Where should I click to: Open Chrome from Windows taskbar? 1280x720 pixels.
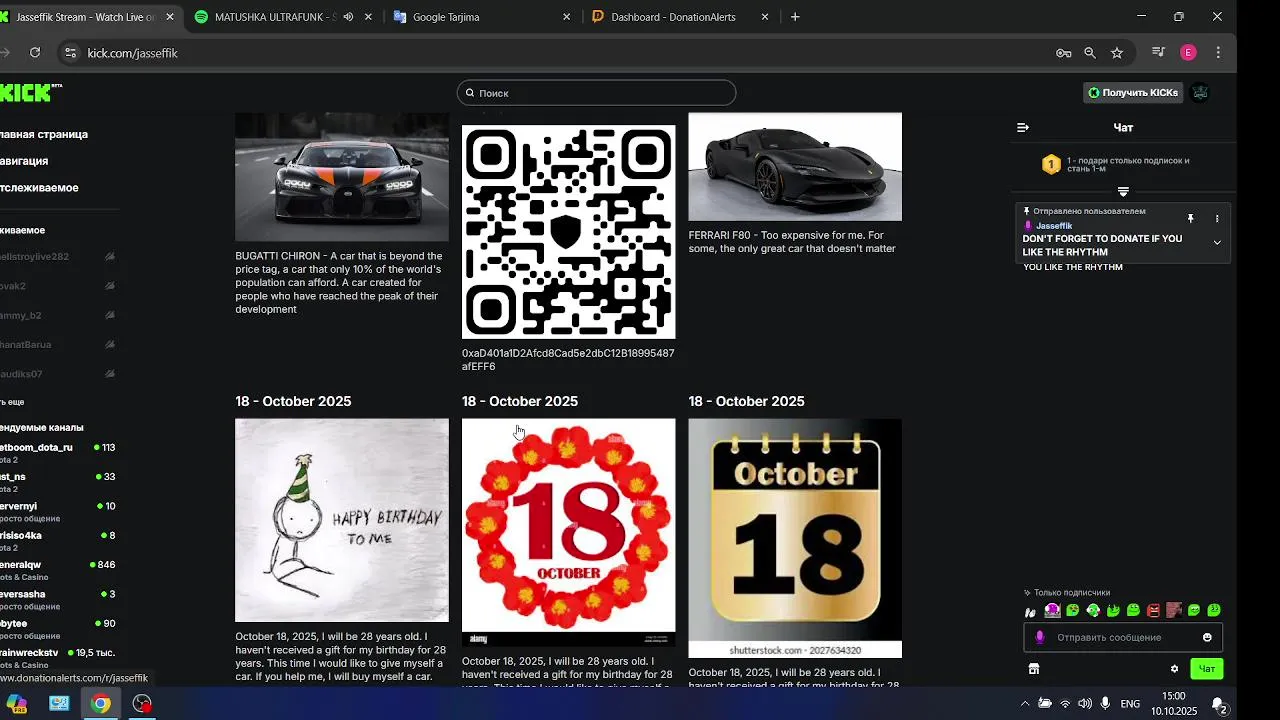100,703
